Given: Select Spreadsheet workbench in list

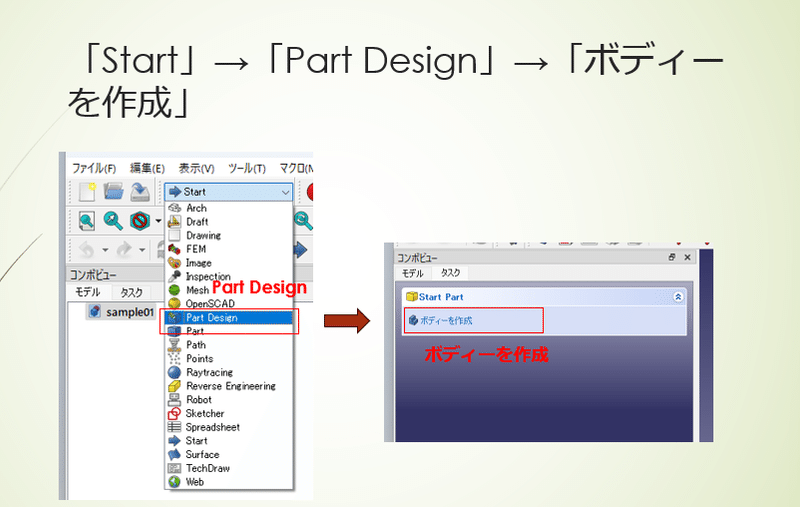Looking at the screenshot, I should tap(229, 427).
